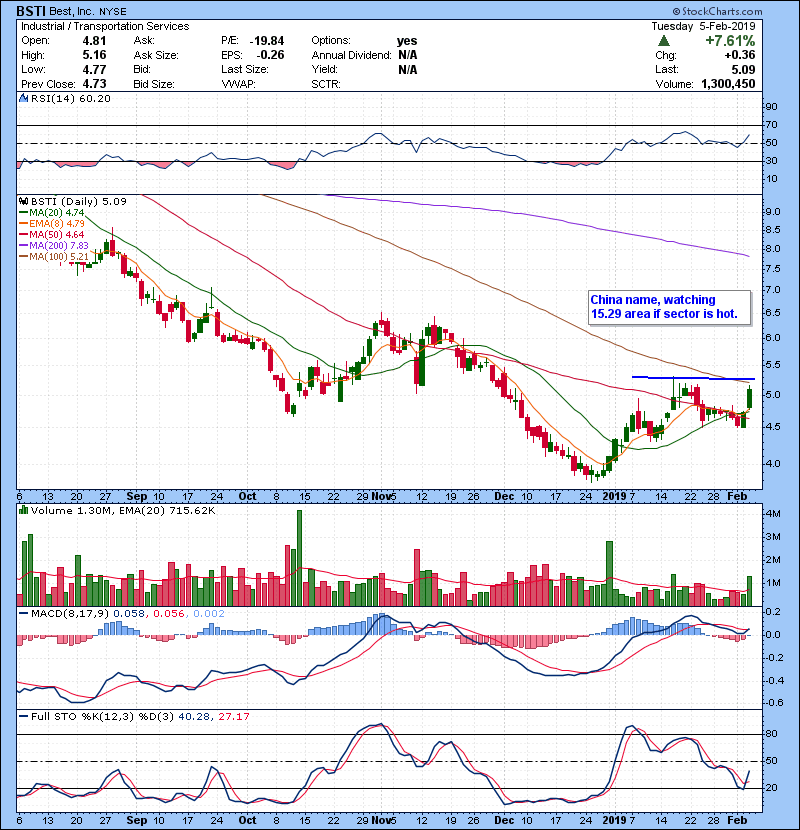Select the Low value 4.77
This screenshot has width=800, height=830.
[94, 69]
